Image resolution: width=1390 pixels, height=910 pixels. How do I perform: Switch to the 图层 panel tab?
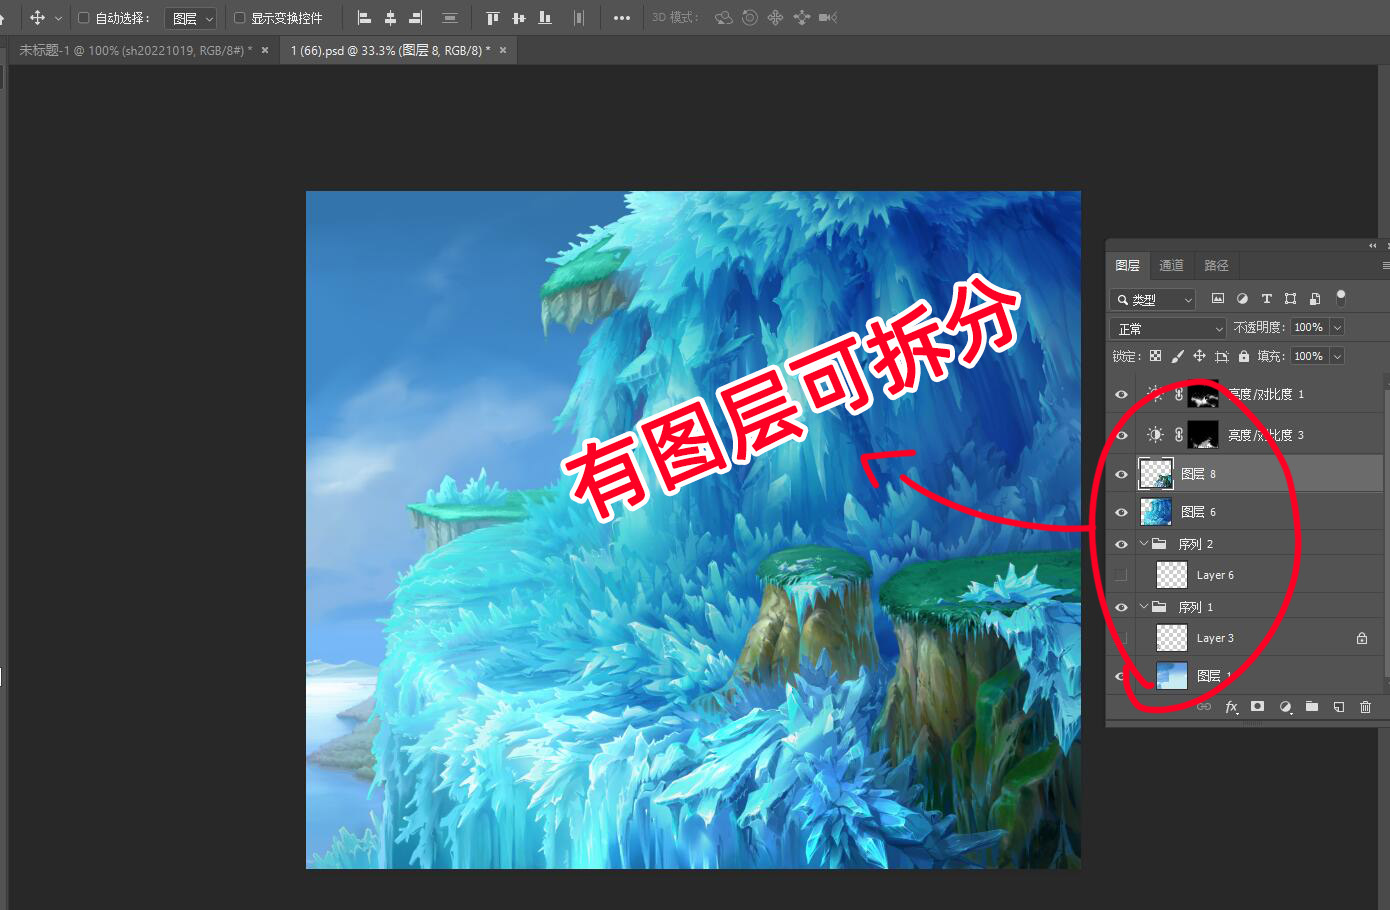pos(1128,265)
